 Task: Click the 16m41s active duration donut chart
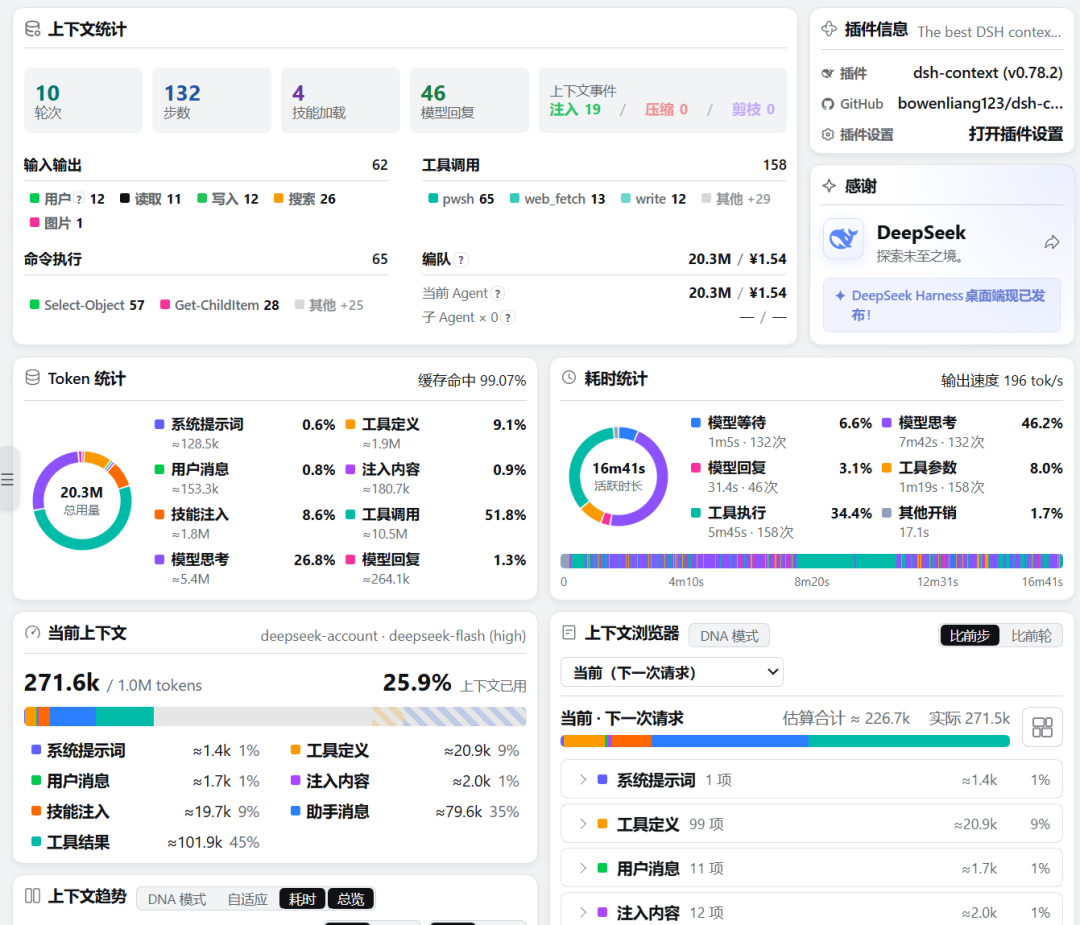point(619,476)
